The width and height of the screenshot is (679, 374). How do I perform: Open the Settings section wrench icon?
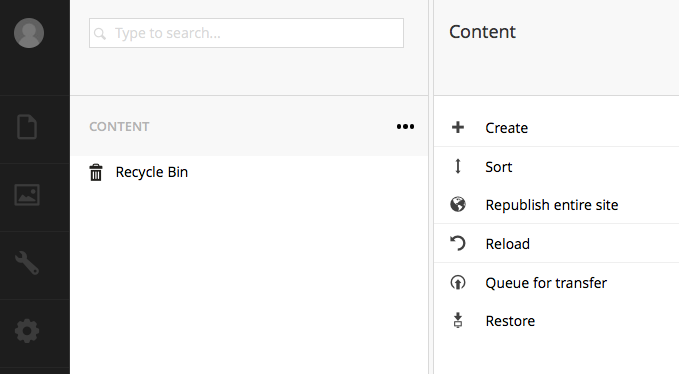click(x=27, y=263)
